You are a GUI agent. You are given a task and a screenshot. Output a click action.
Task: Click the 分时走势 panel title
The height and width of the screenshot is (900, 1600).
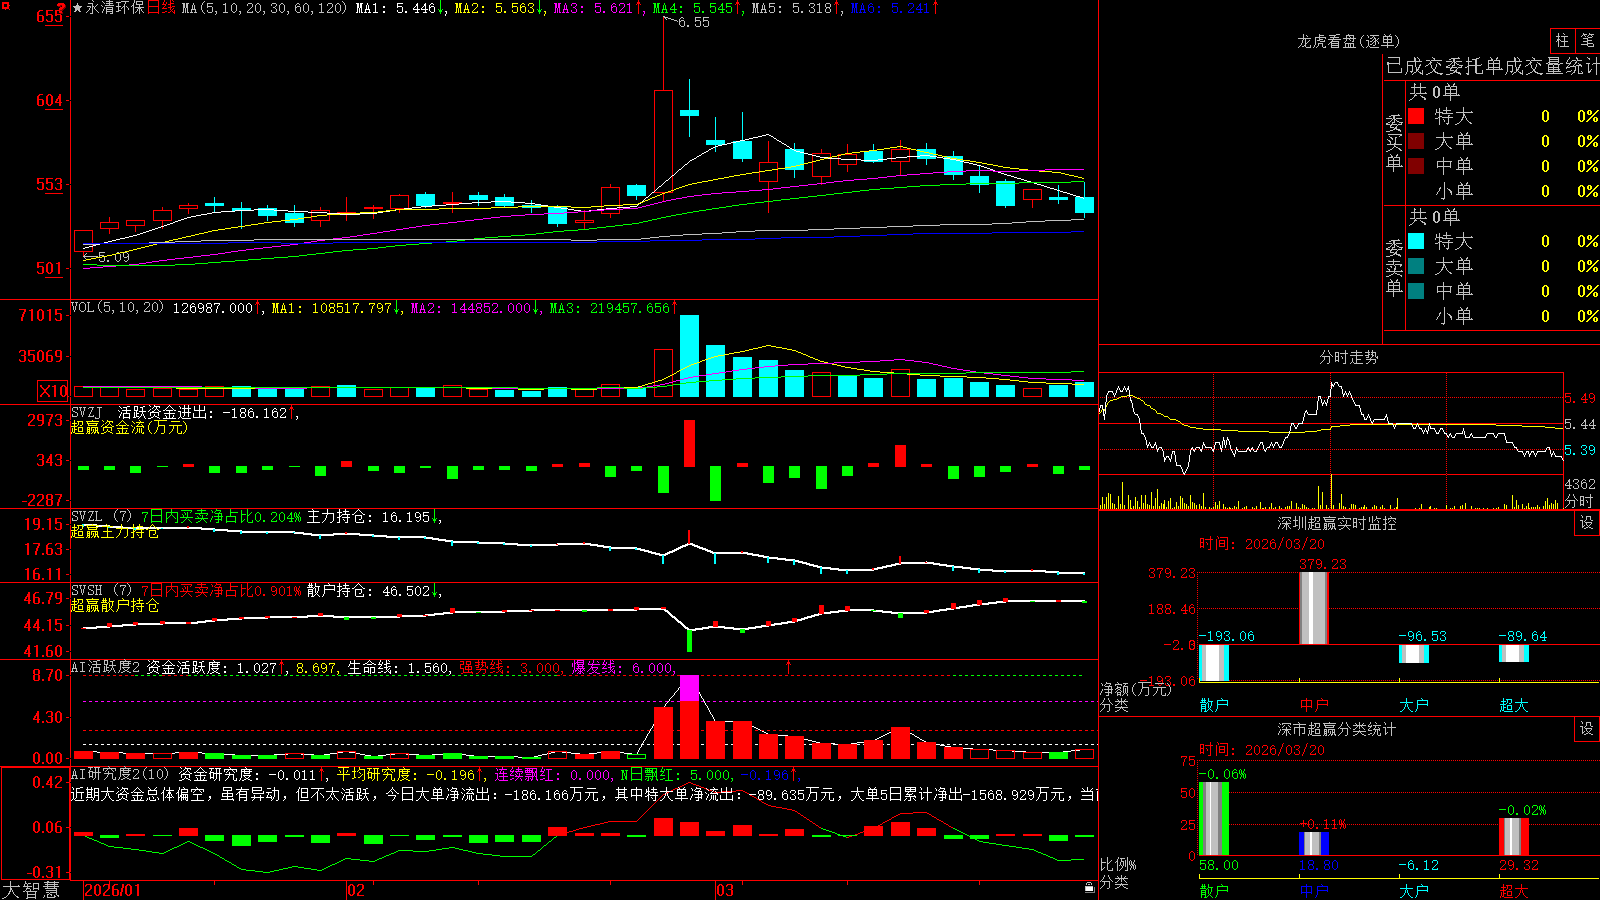click(1348, 357)
